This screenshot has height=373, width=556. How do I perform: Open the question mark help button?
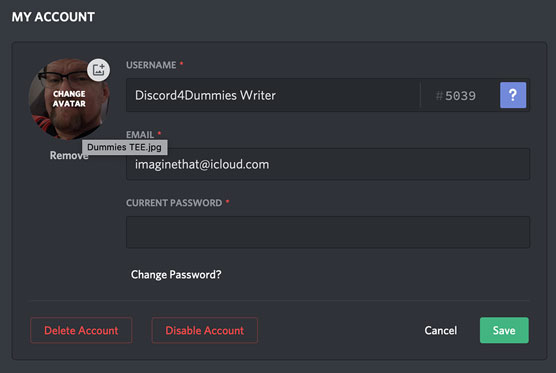tap(513, 95)
